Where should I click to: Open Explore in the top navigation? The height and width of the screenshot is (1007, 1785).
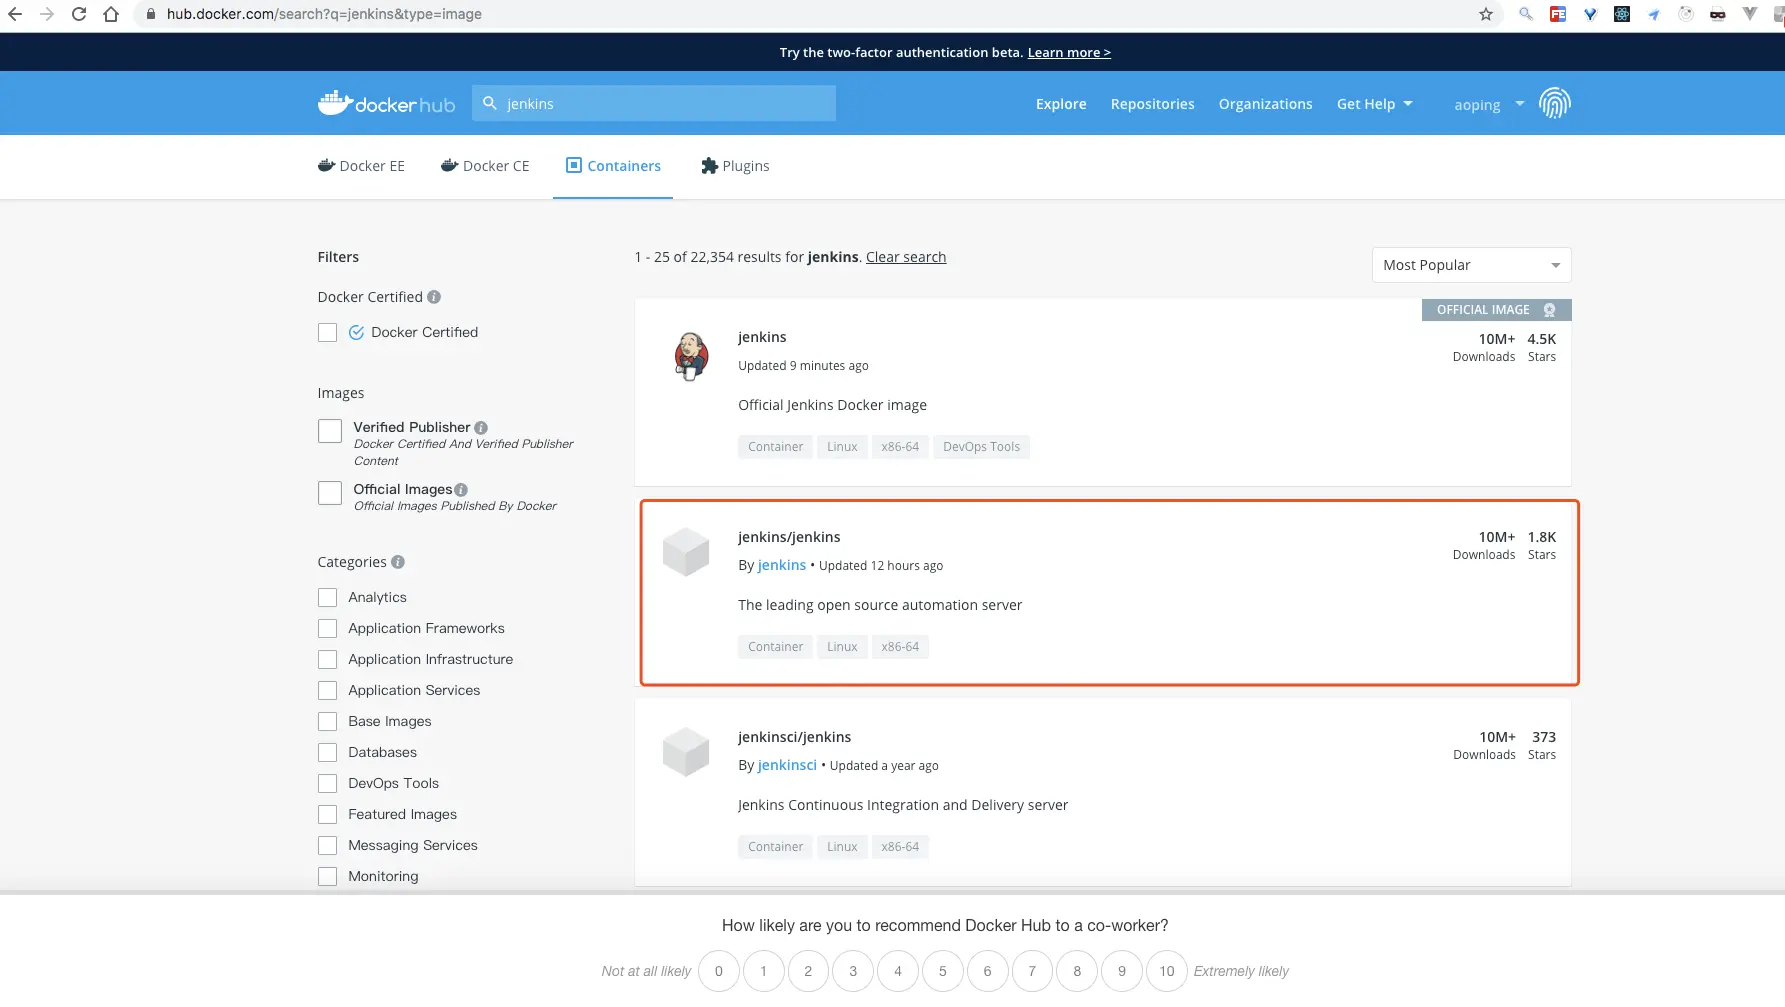coord(1061,104)
